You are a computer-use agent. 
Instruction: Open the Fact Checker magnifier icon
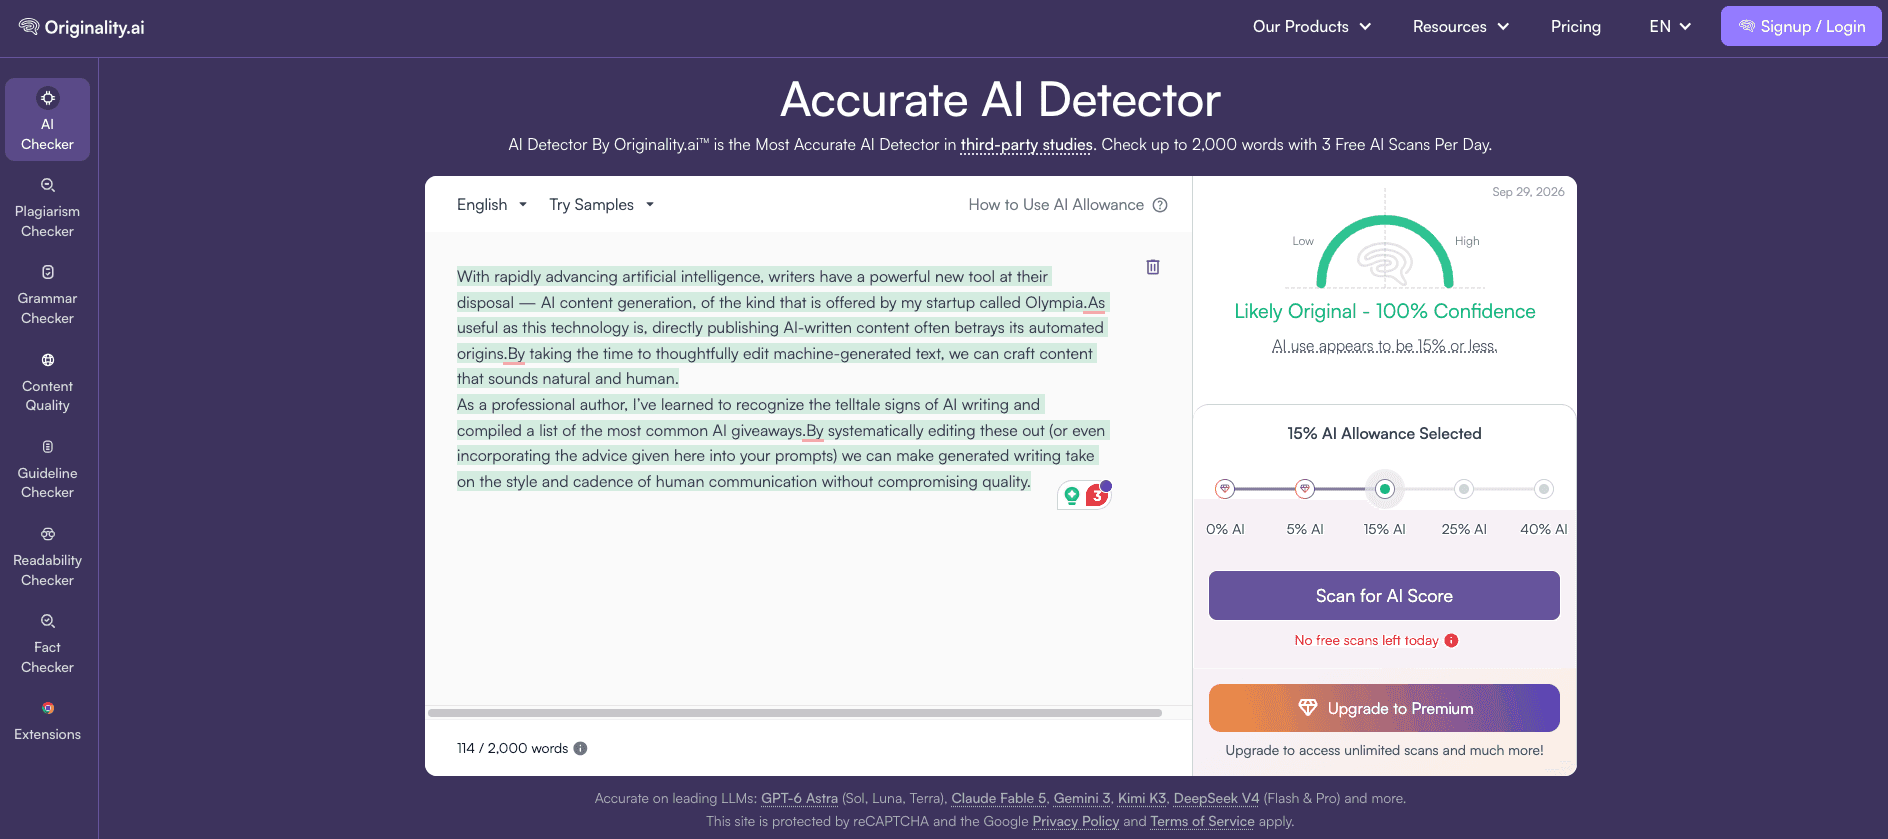[x=47, y=621]
